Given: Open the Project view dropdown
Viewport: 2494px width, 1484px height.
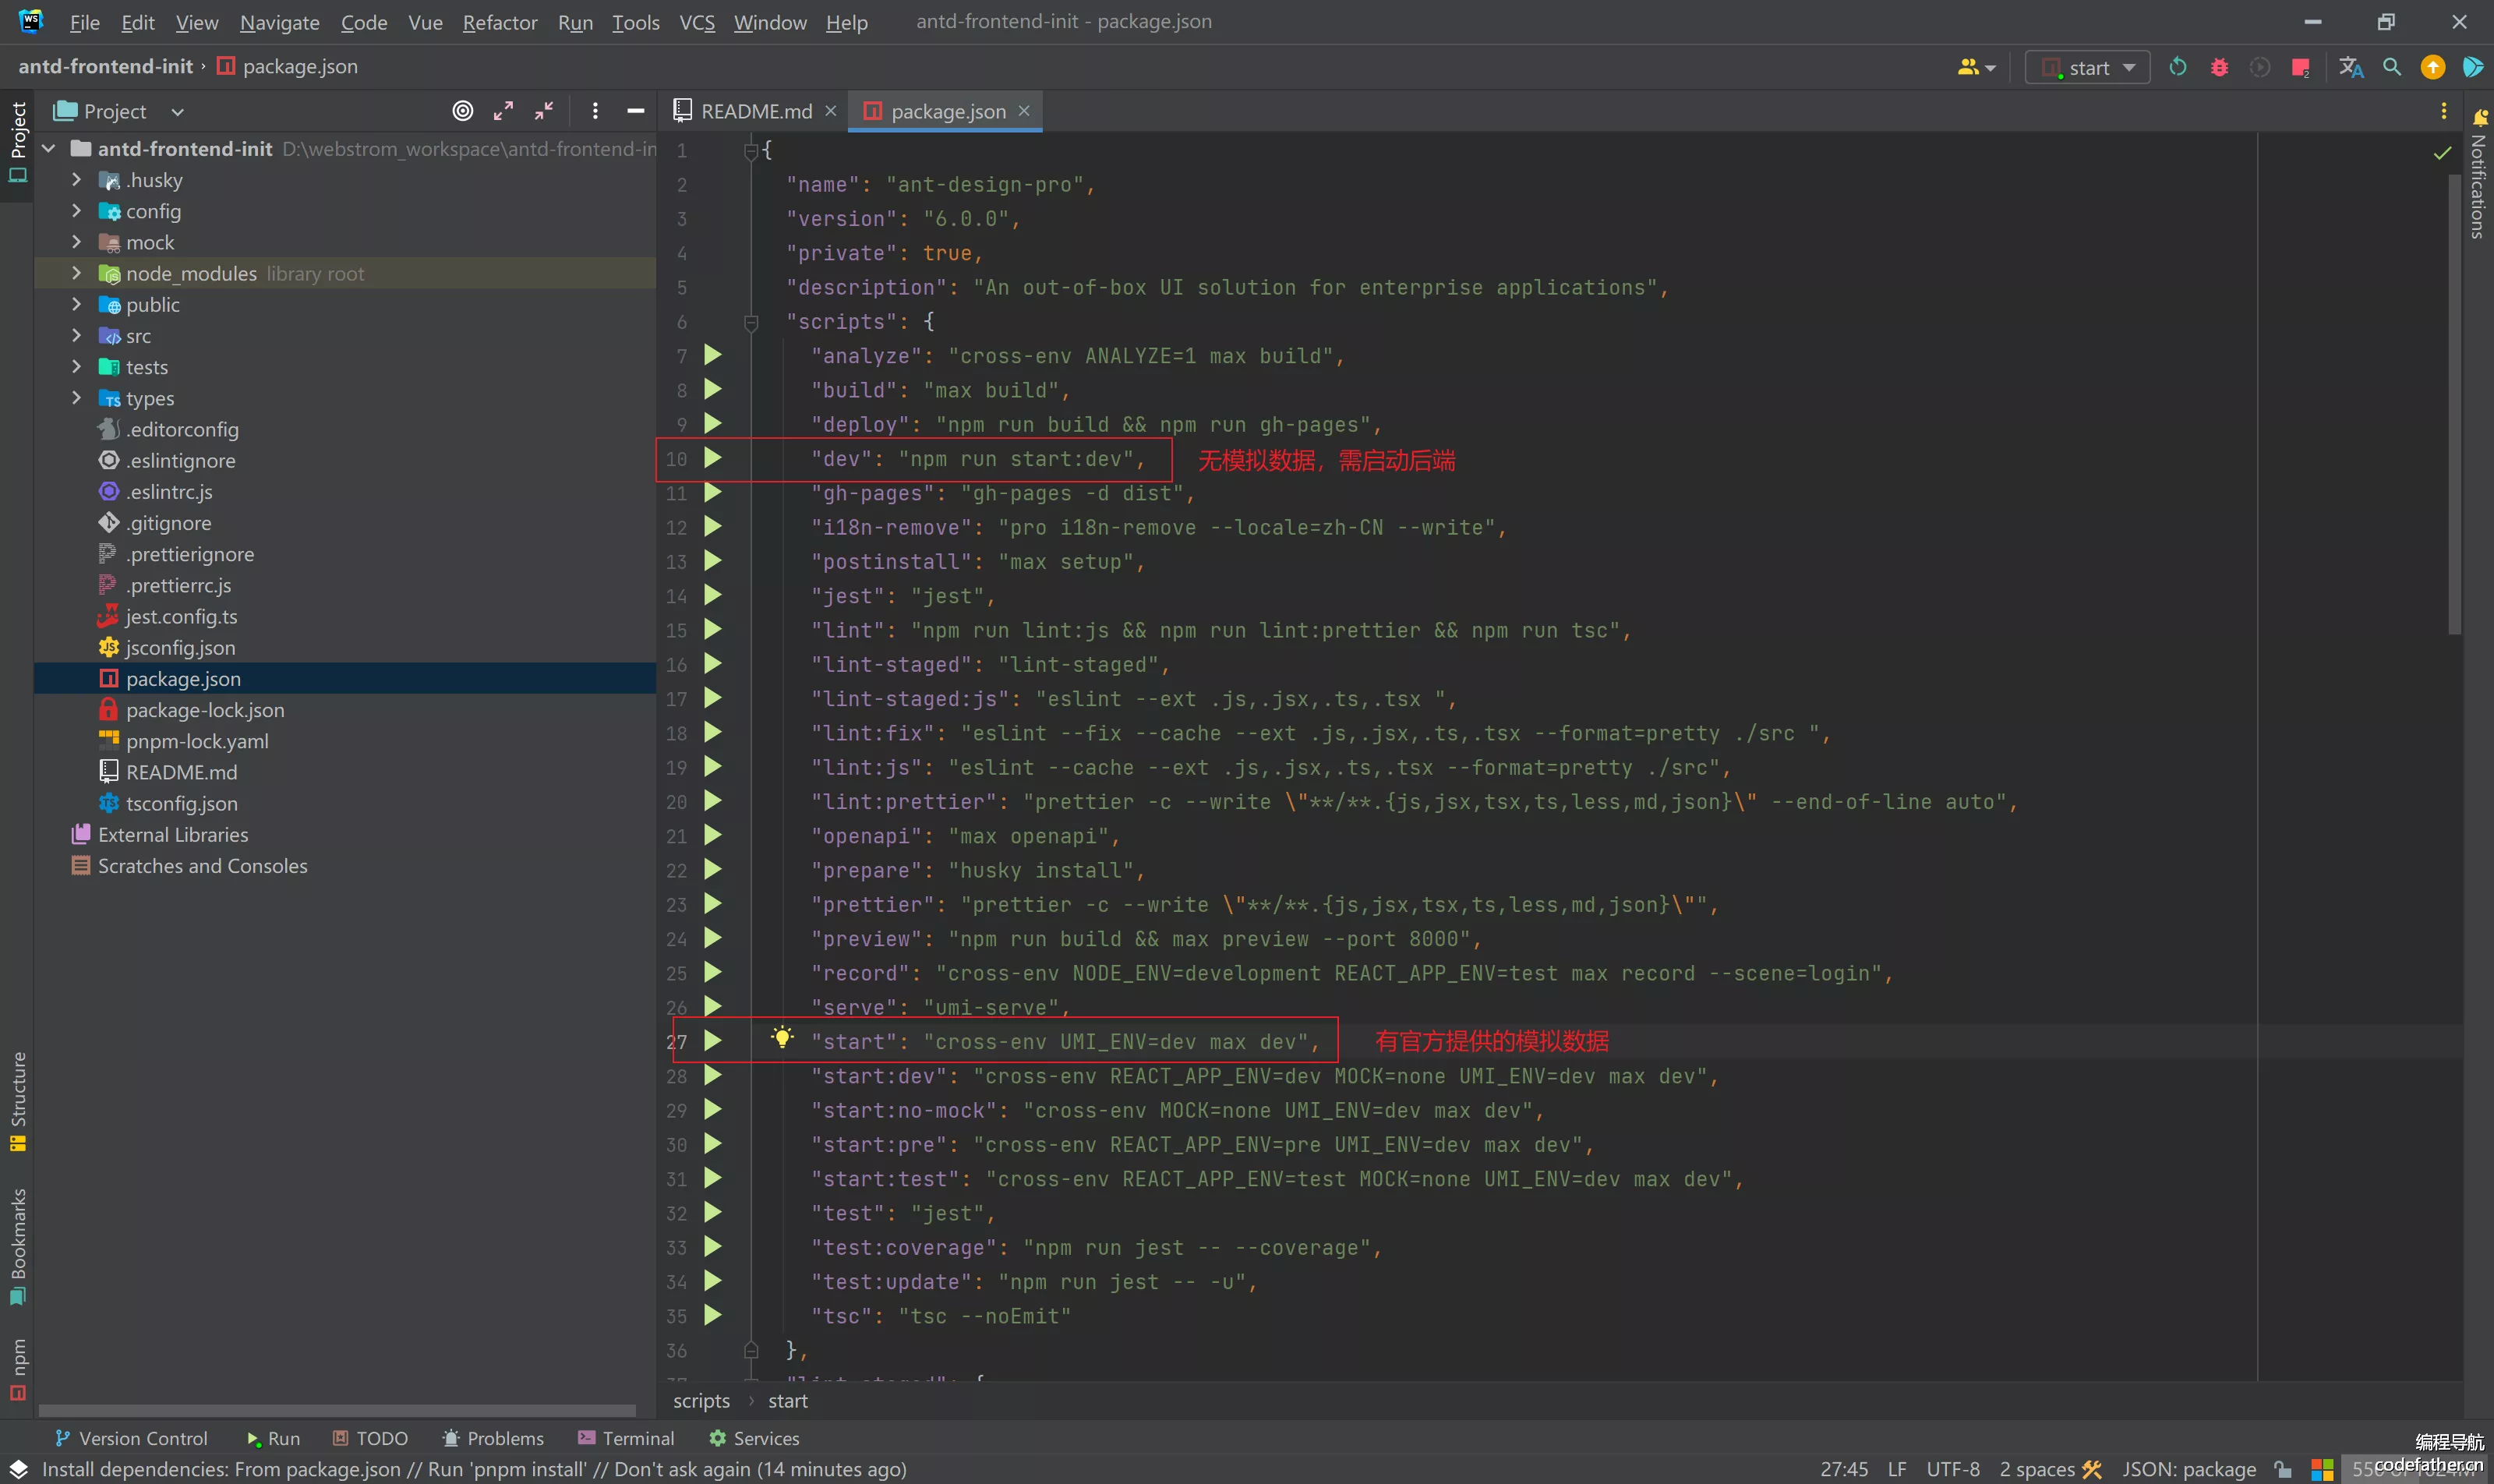Looking at the screenshot, I should [177, 112].
